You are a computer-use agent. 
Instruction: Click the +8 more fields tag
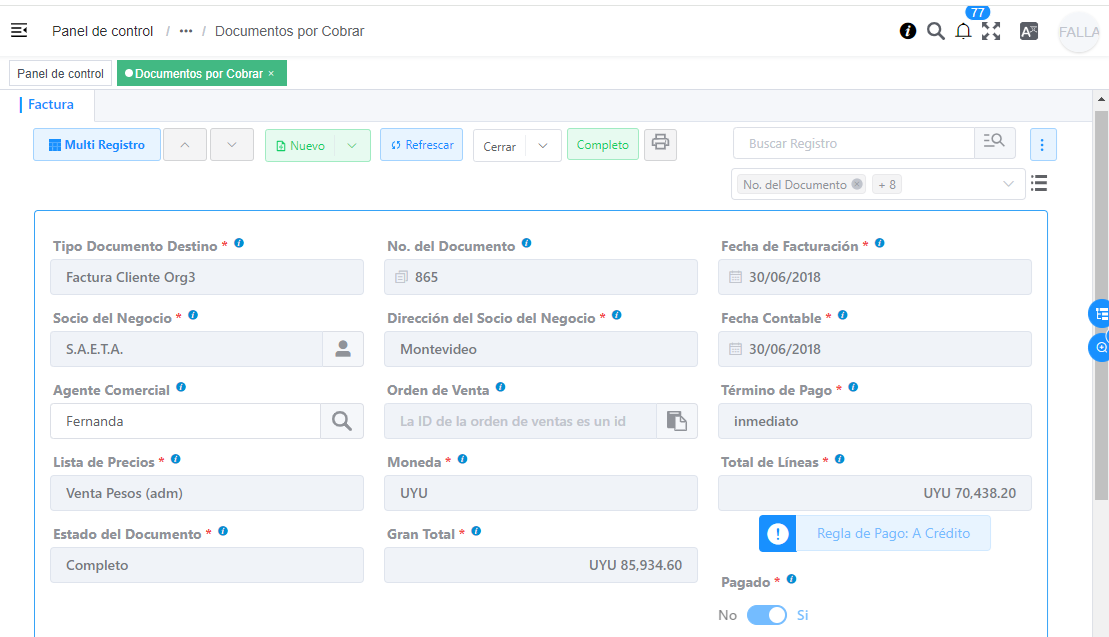[x=887, y=185]
